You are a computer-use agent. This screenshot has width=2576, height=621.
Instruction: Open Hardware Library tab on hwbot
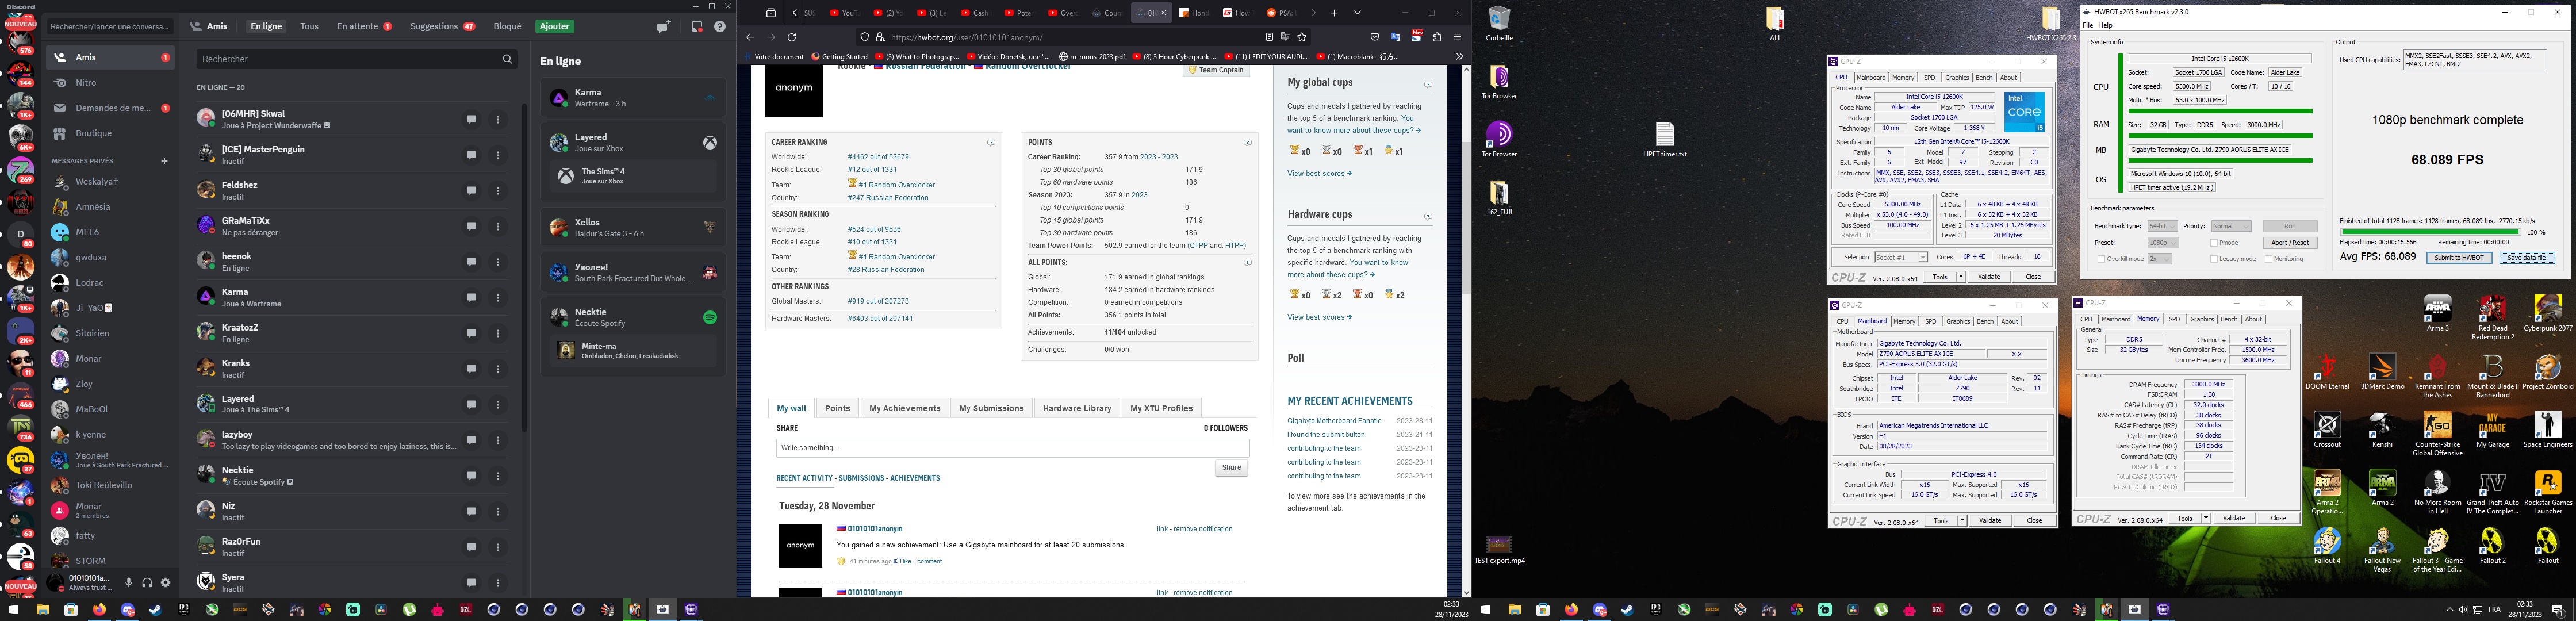point(1077,408)
